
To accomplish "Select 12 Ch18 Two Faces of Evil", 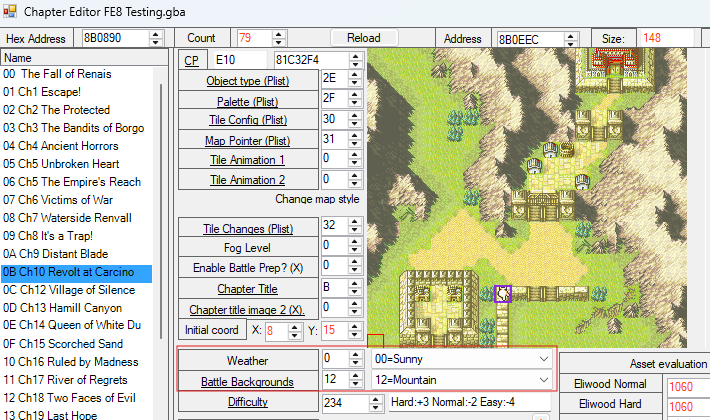I will (77, 398).
